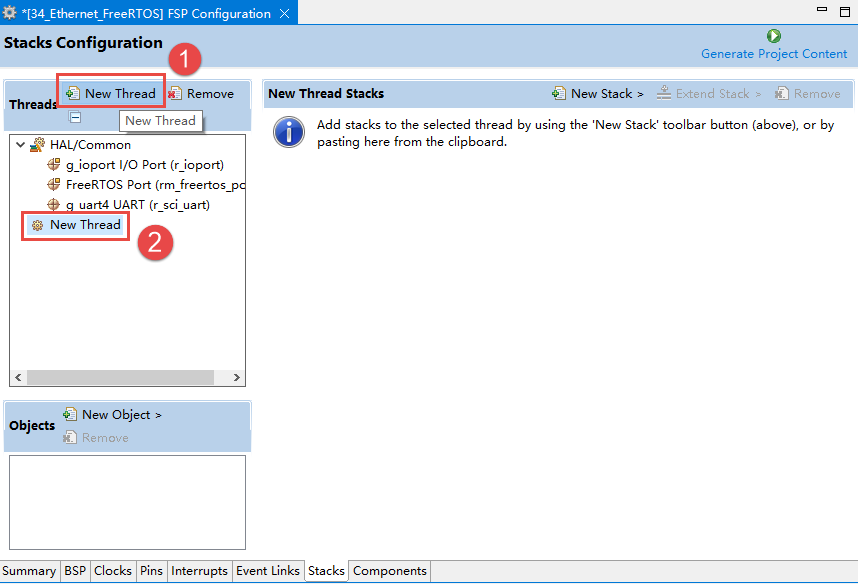The image size is (858, 584).
Task: Switch to the Clocks tab
Action: (x=113, y=571)
